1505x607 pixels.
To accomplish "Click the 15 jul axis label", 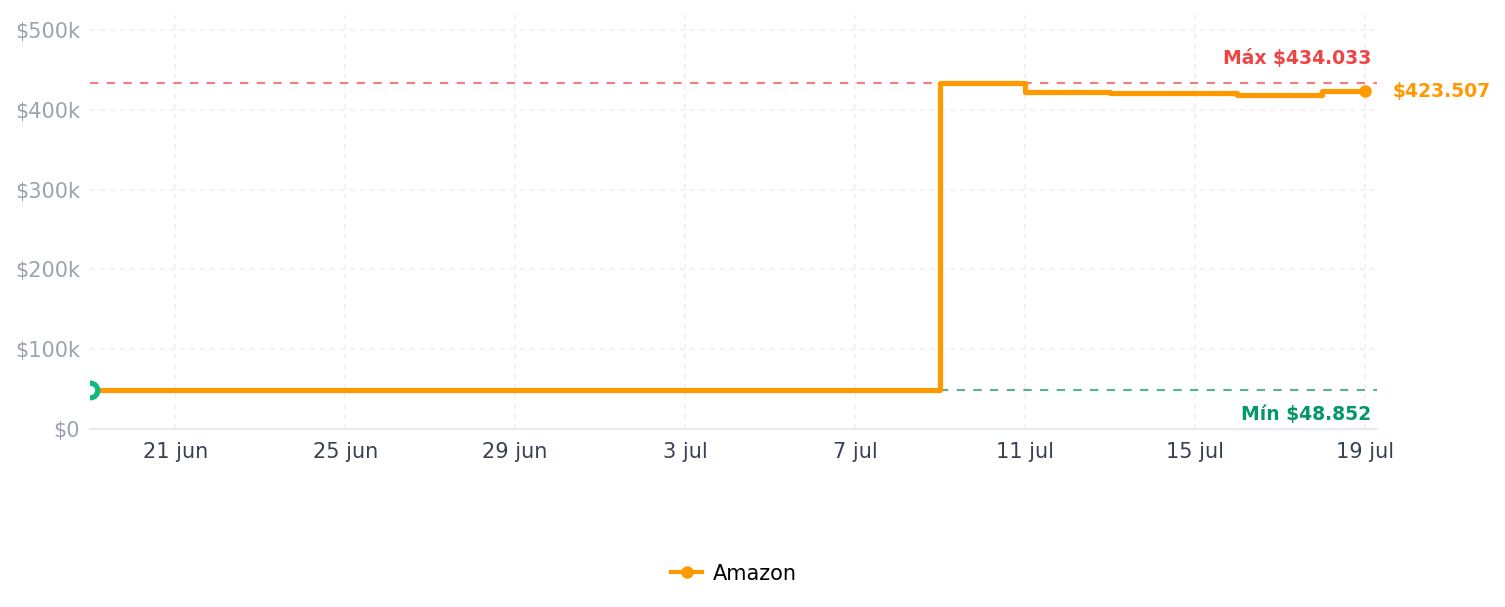I will coord(1195,451).
